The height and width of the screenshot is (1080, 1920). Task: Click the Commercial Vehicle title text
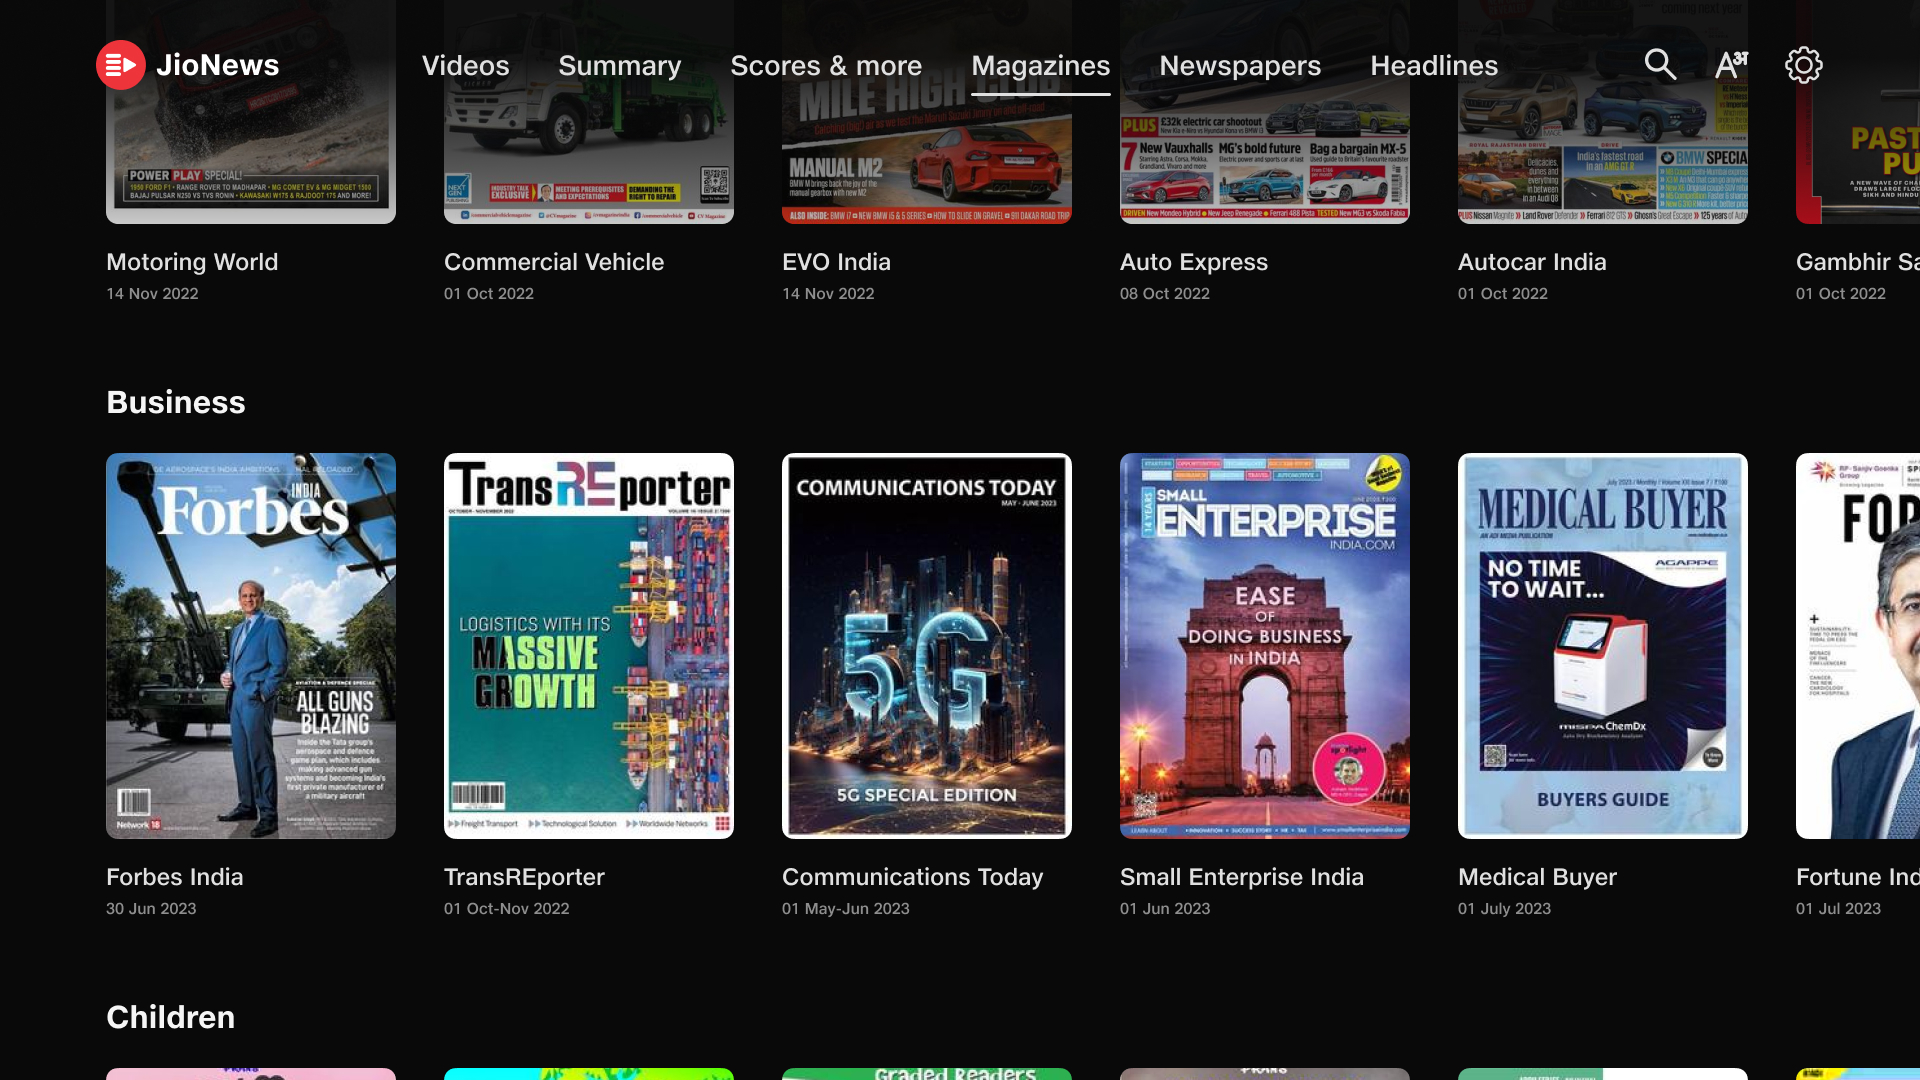554,262
